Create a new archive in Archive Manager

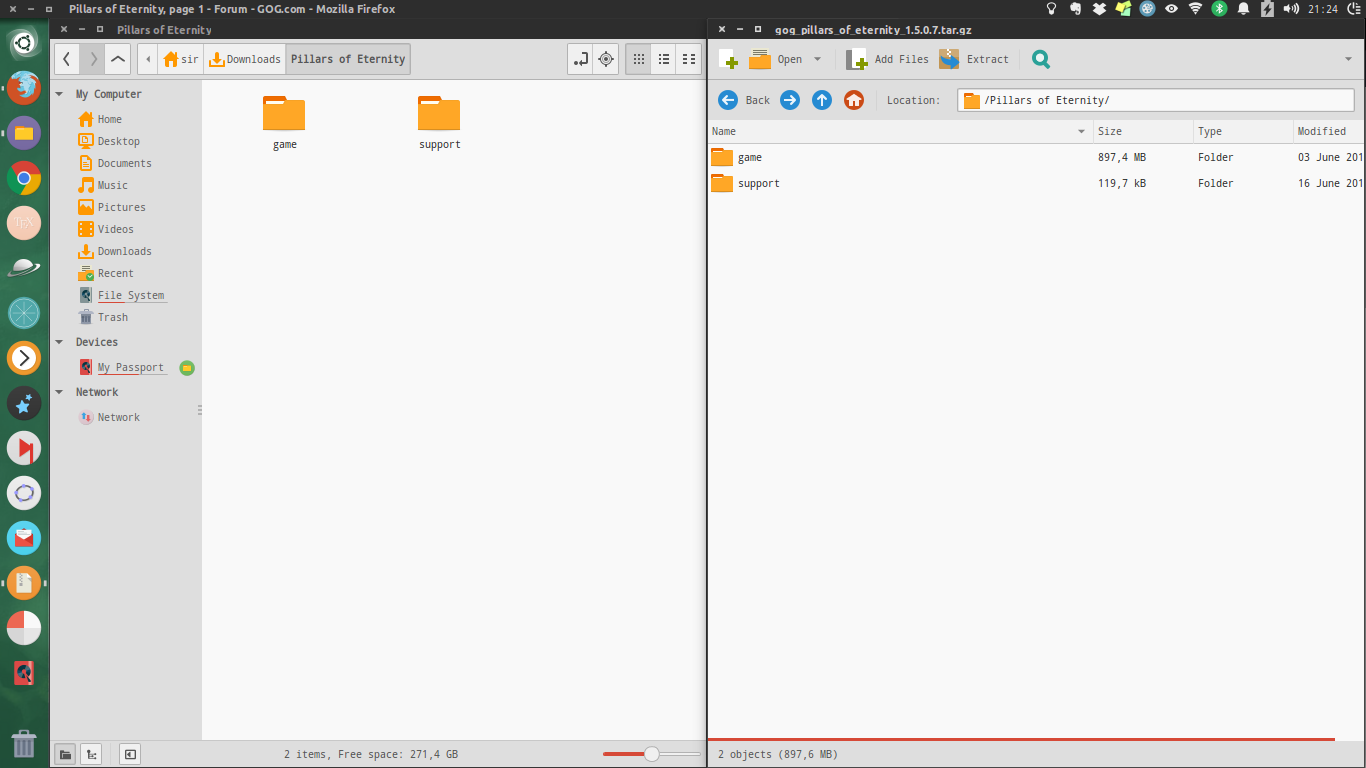(728, 59)
